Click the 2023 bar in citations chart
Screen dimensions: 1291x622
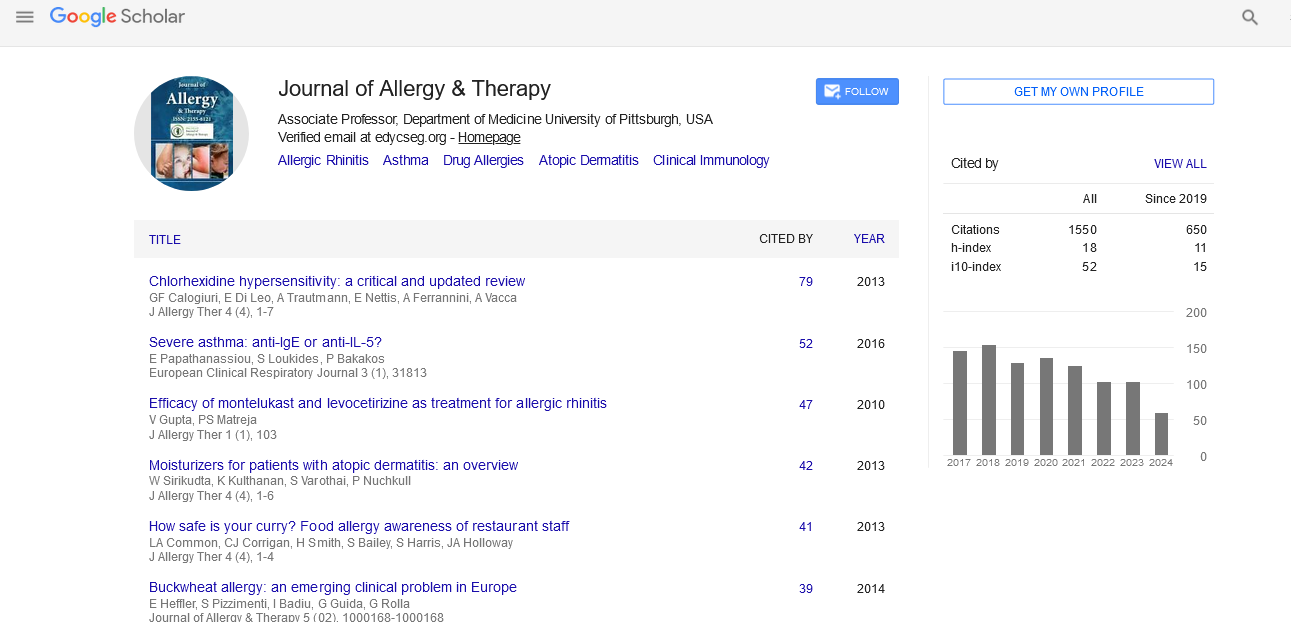click(1133, 419)
